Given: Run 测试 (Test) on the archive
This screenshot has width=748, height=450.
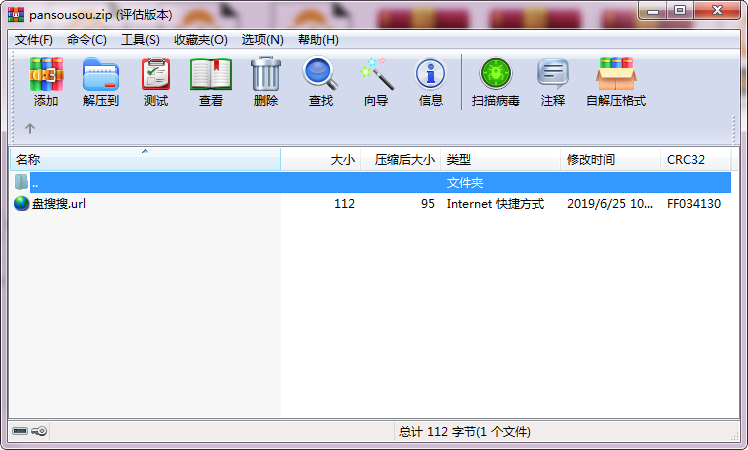Looking at the screenshot, I should pos(156,74).
